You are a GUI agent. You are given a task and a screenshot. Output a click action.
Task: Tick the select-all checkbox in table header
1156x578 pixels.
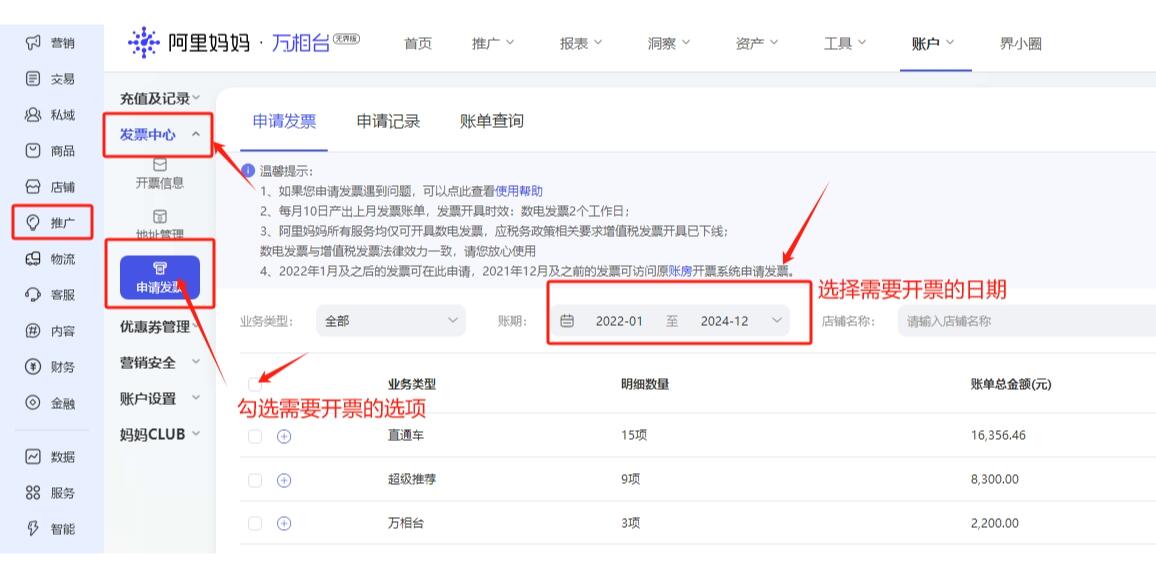click(x=255, y=384)
